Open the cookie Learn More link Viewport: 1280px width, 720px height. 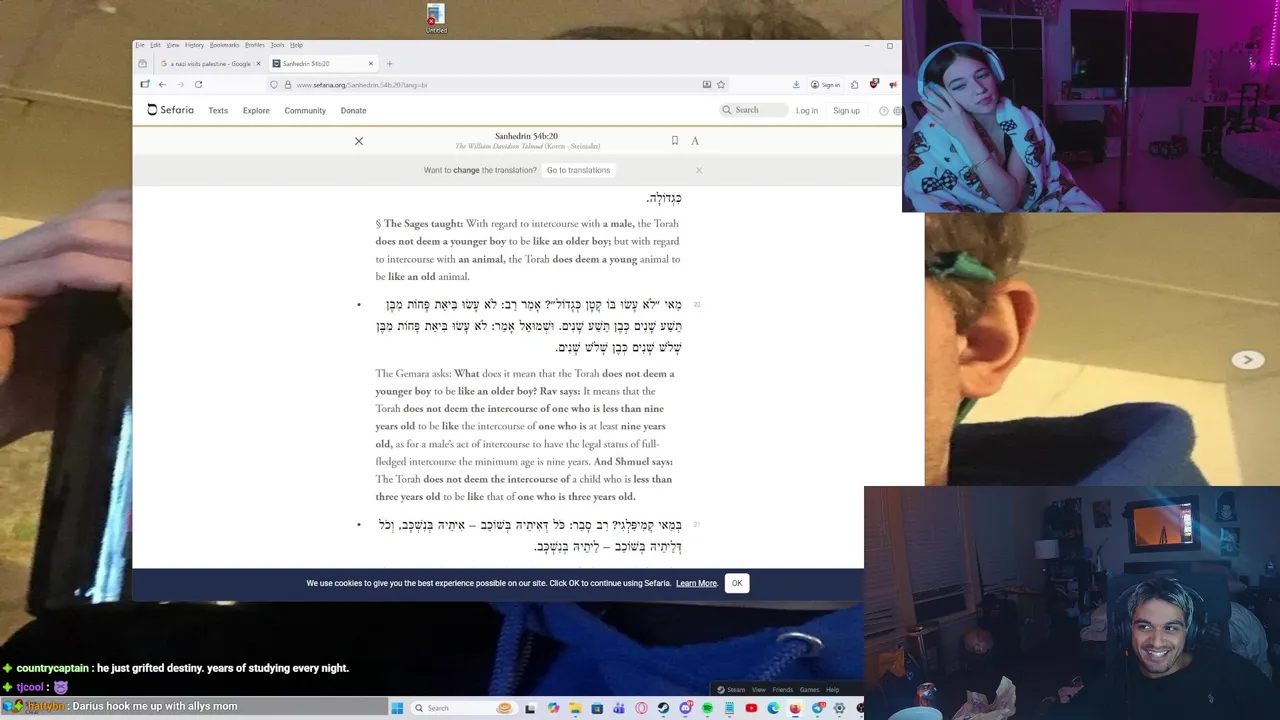(696, 584)
